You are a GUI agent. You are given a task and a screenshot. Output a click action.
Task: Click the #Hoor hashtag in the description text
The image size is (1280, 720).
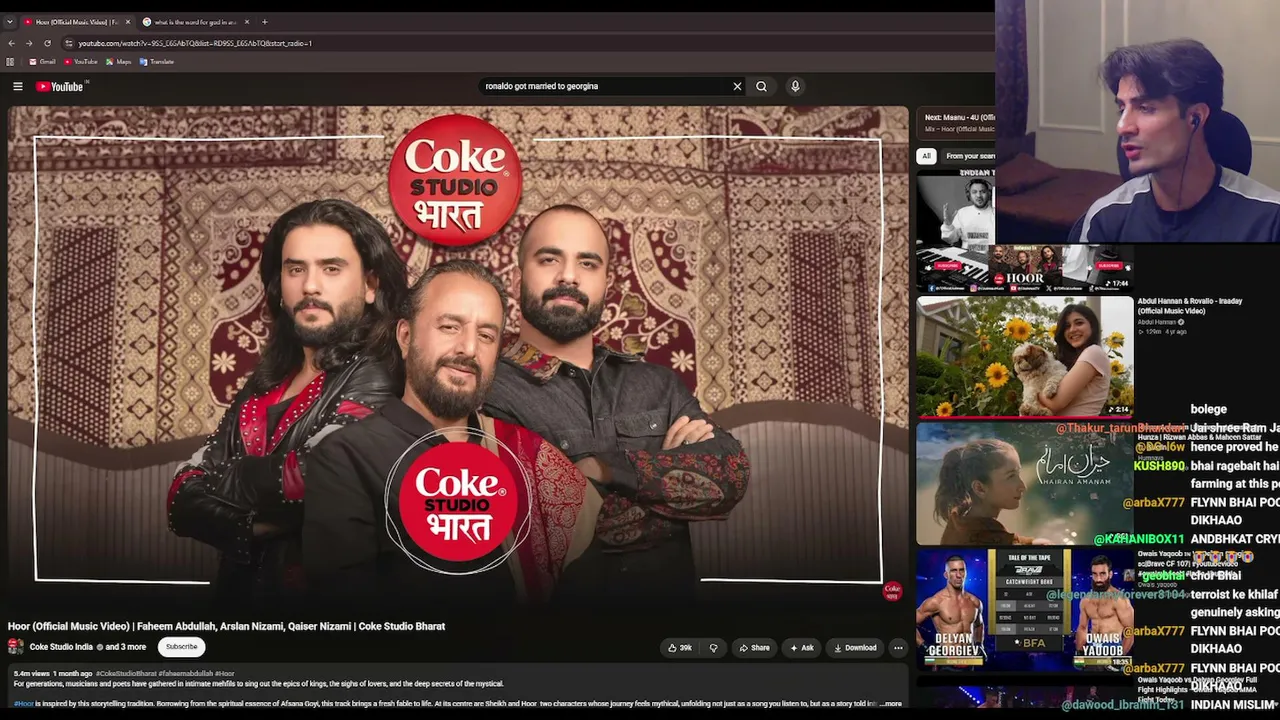click(23, 704)
